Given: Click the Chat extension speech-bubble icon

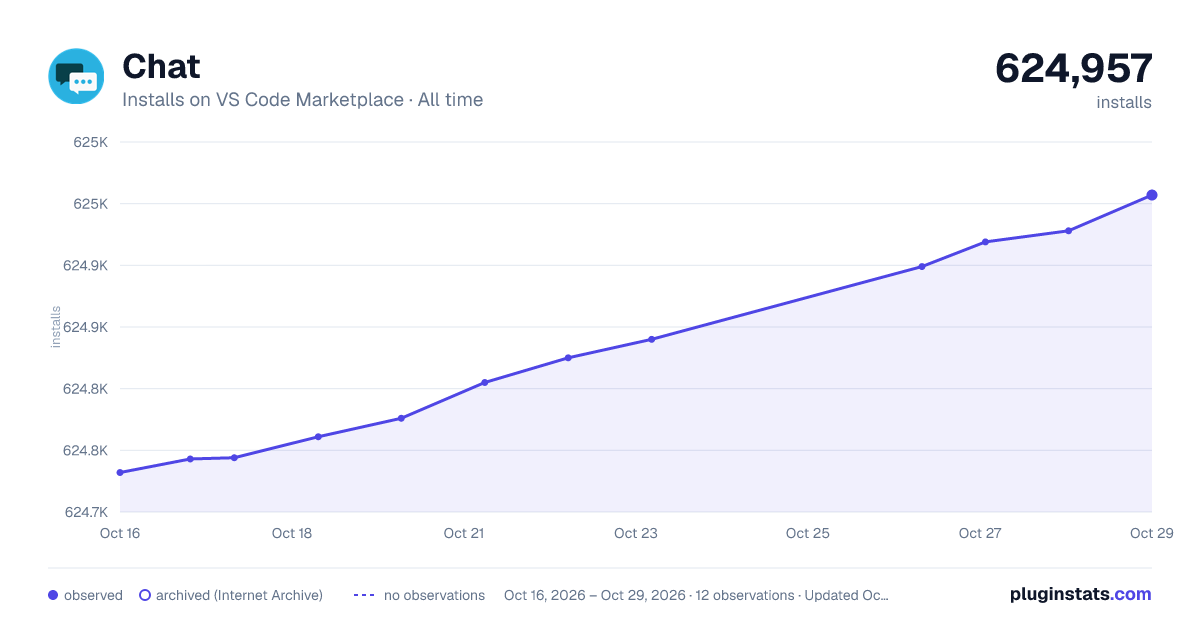Looking at the screenshot, I should coord(76,76).
